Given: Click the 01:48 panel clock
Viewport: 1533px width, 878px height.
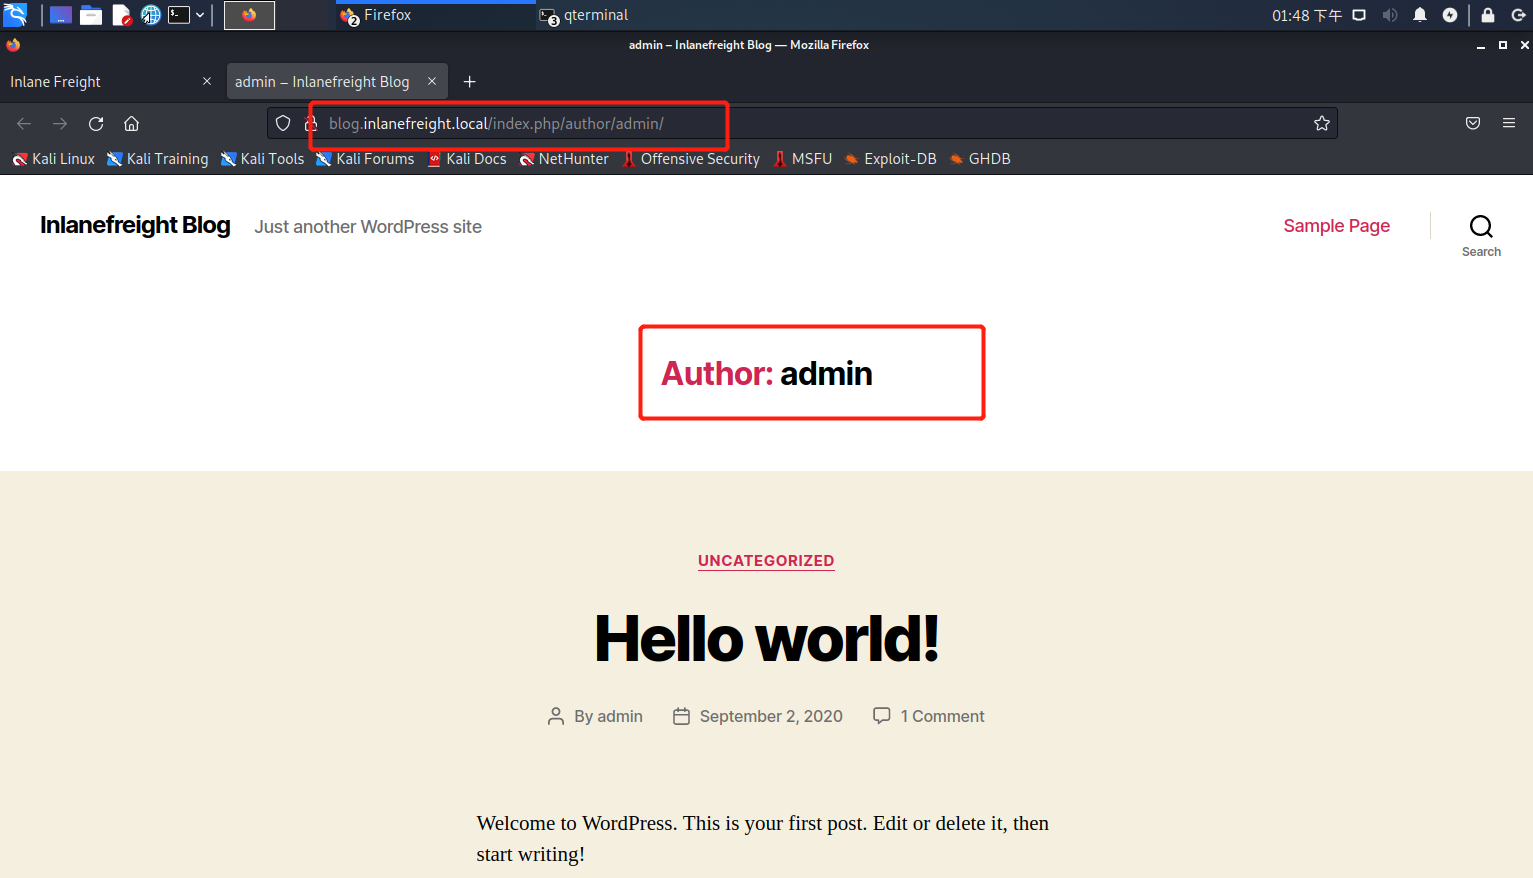Looking at the screenshot, I should (x=1307, y=15).
